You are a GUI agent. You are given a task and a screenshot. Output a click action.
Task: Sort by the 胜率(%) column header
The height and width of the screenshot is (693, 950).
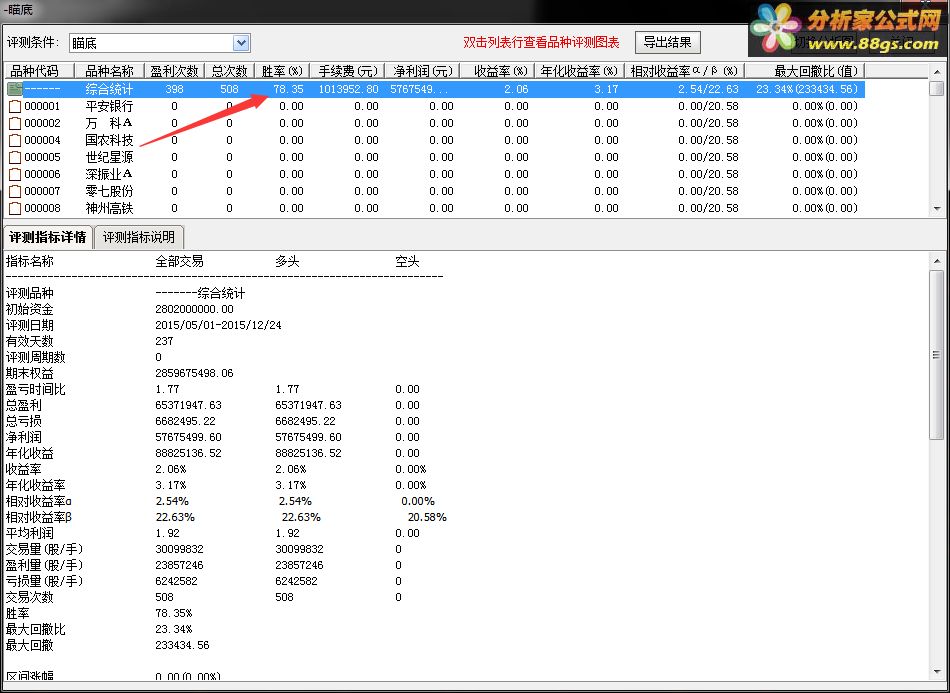click(x=282, y=71)
